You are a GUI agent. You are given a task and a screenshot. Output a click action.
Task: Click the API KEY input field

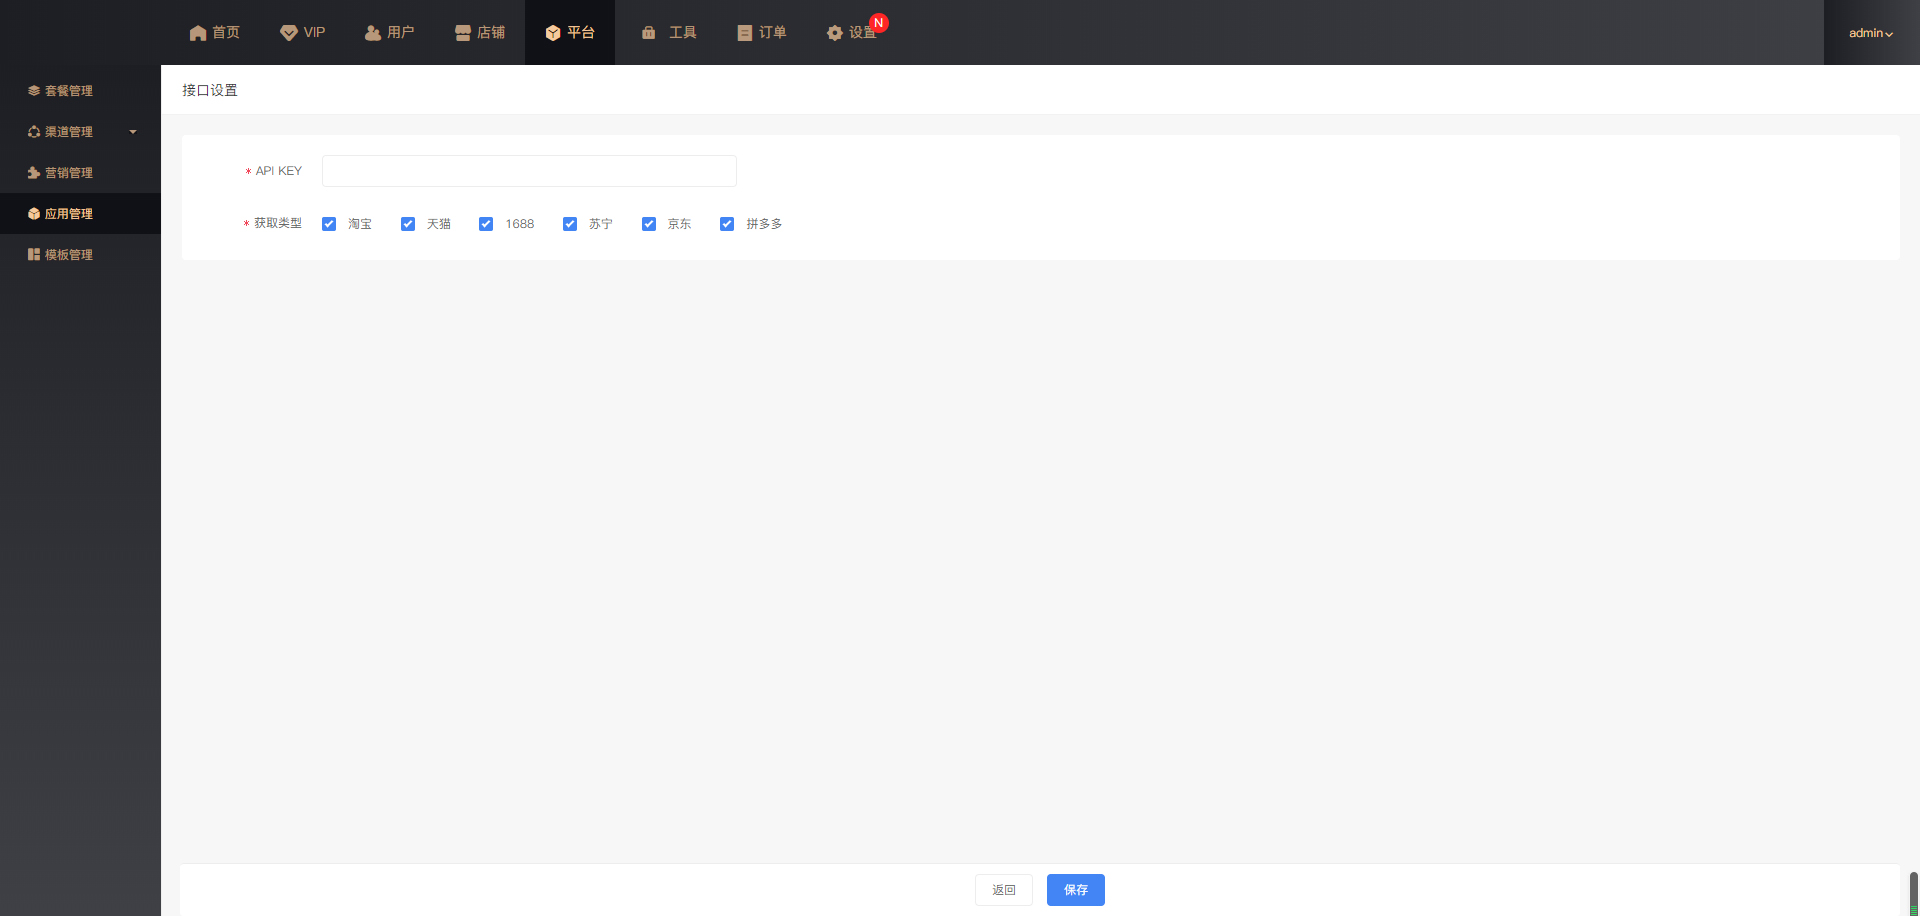[529, 171]
